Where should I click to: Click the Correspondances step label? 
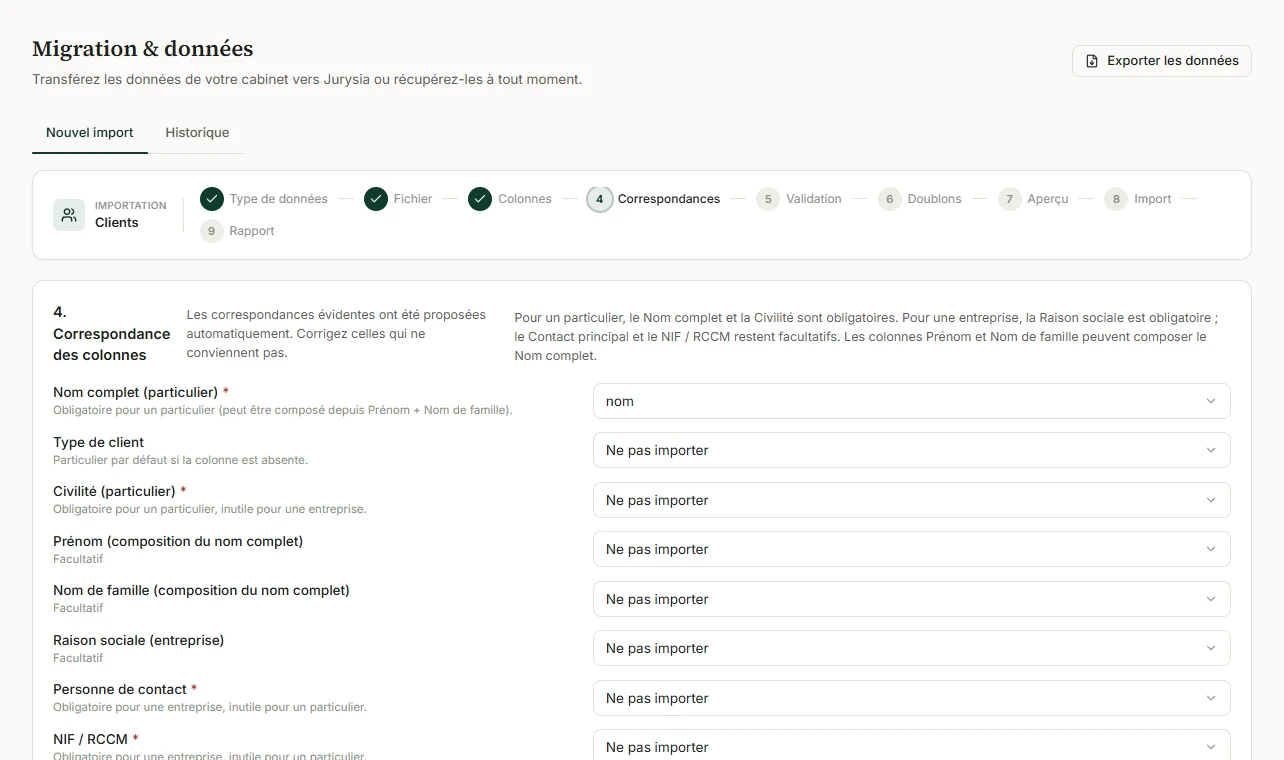tap(669, 199)
